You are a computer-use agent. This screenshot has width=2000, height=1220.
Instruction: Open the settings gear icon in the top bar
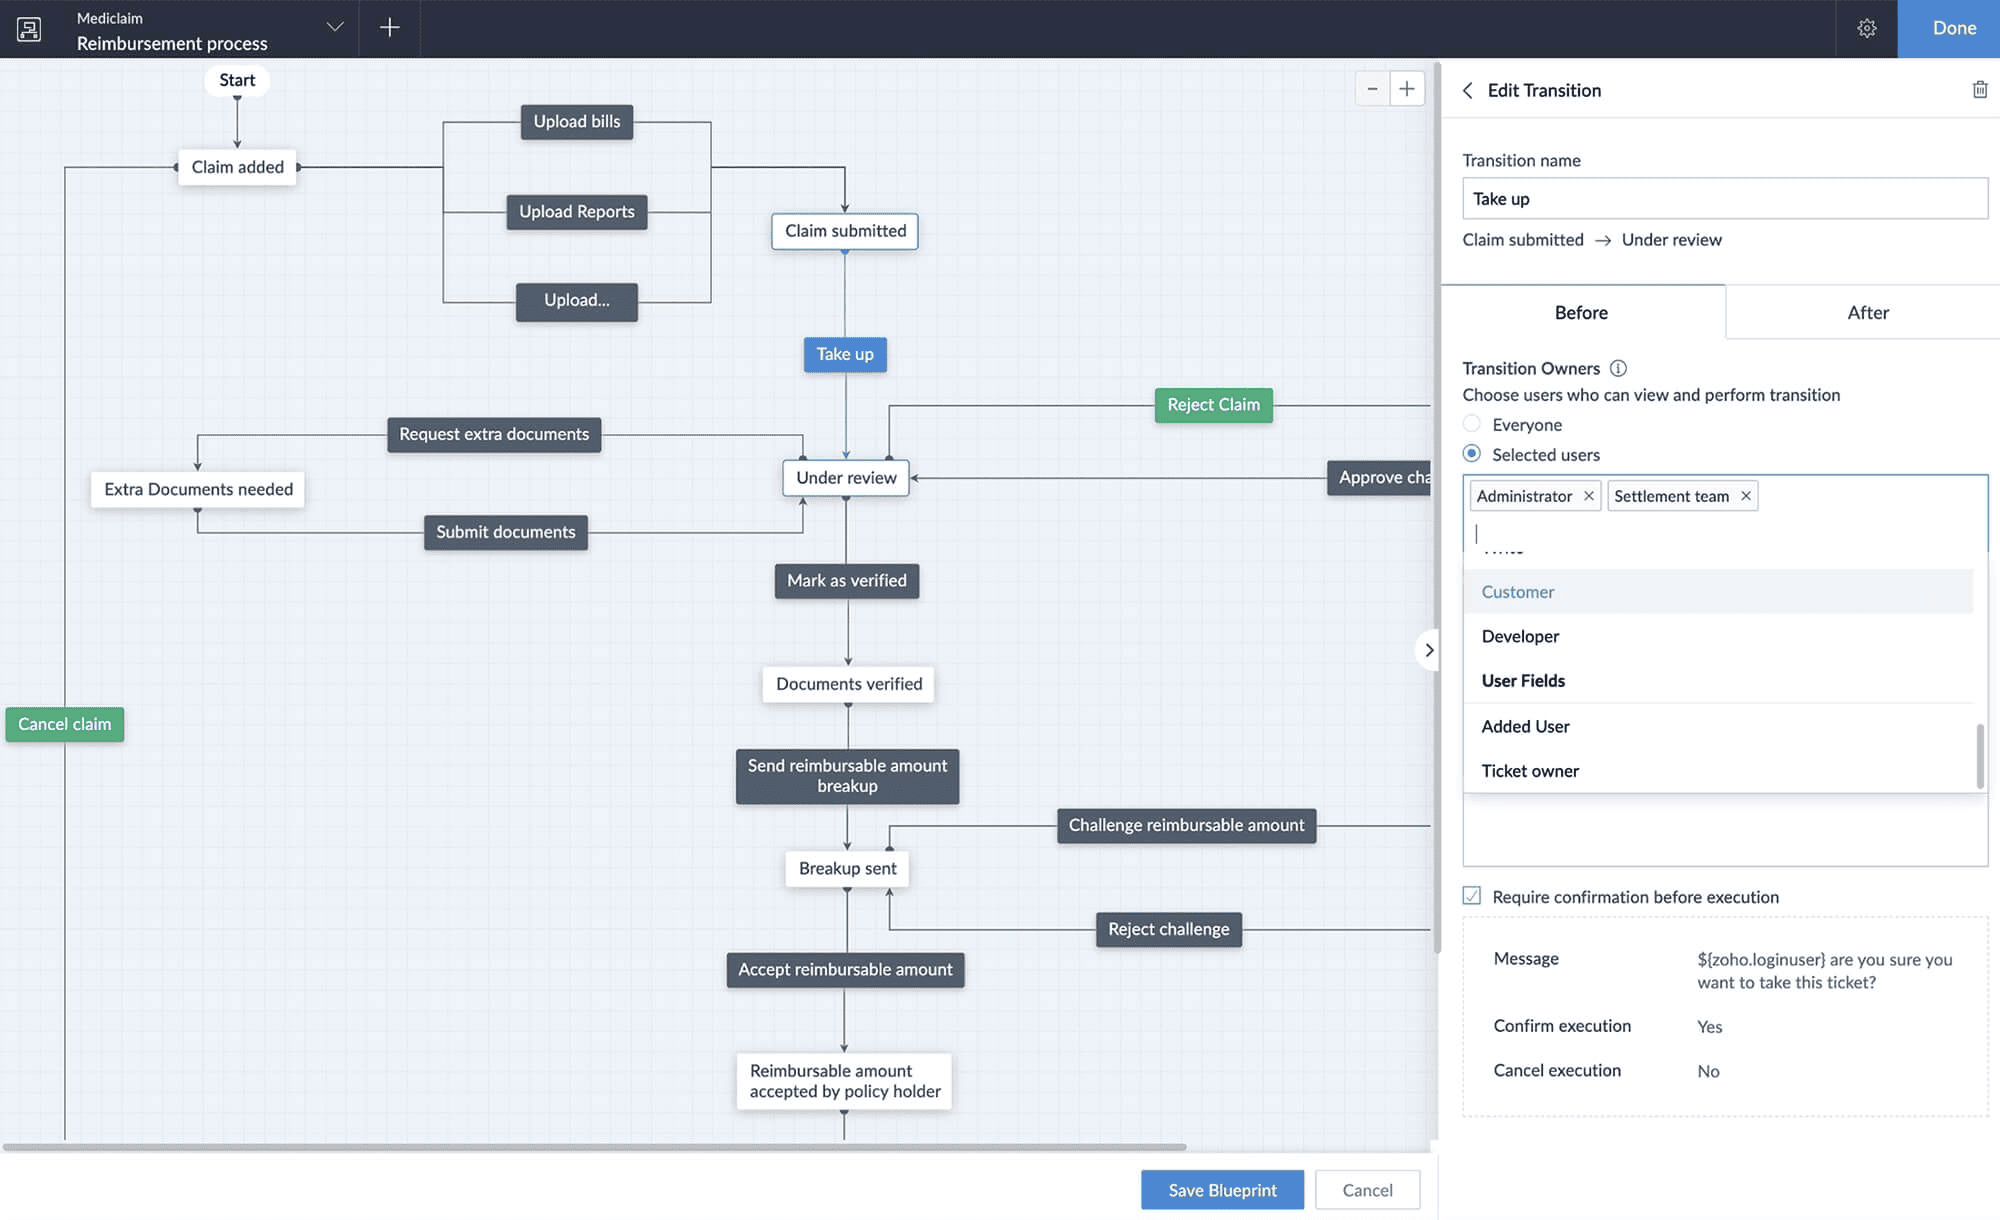coord(1867,28)
